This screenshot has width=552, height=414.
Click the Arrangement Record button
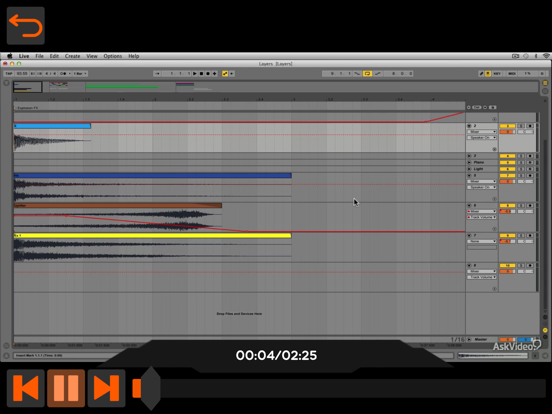[x=208, y=74]
